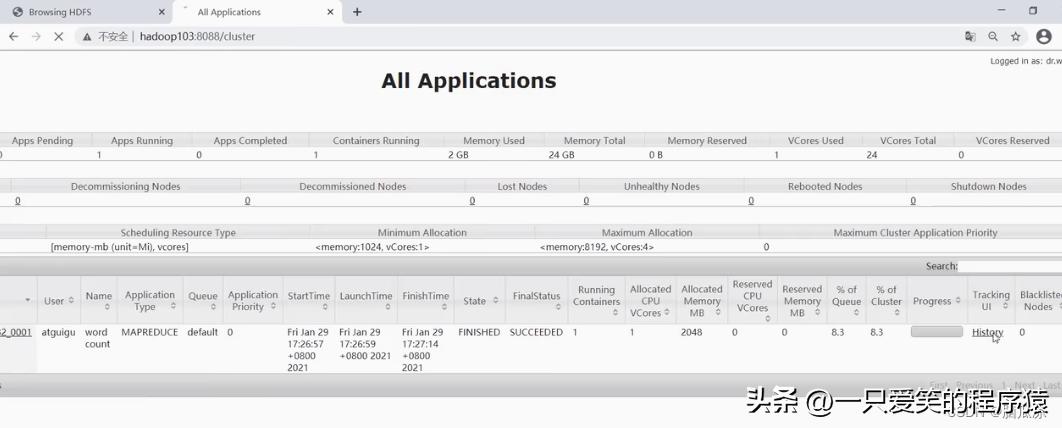
Task: Click the not-secure warning icon
Action: 88,36
